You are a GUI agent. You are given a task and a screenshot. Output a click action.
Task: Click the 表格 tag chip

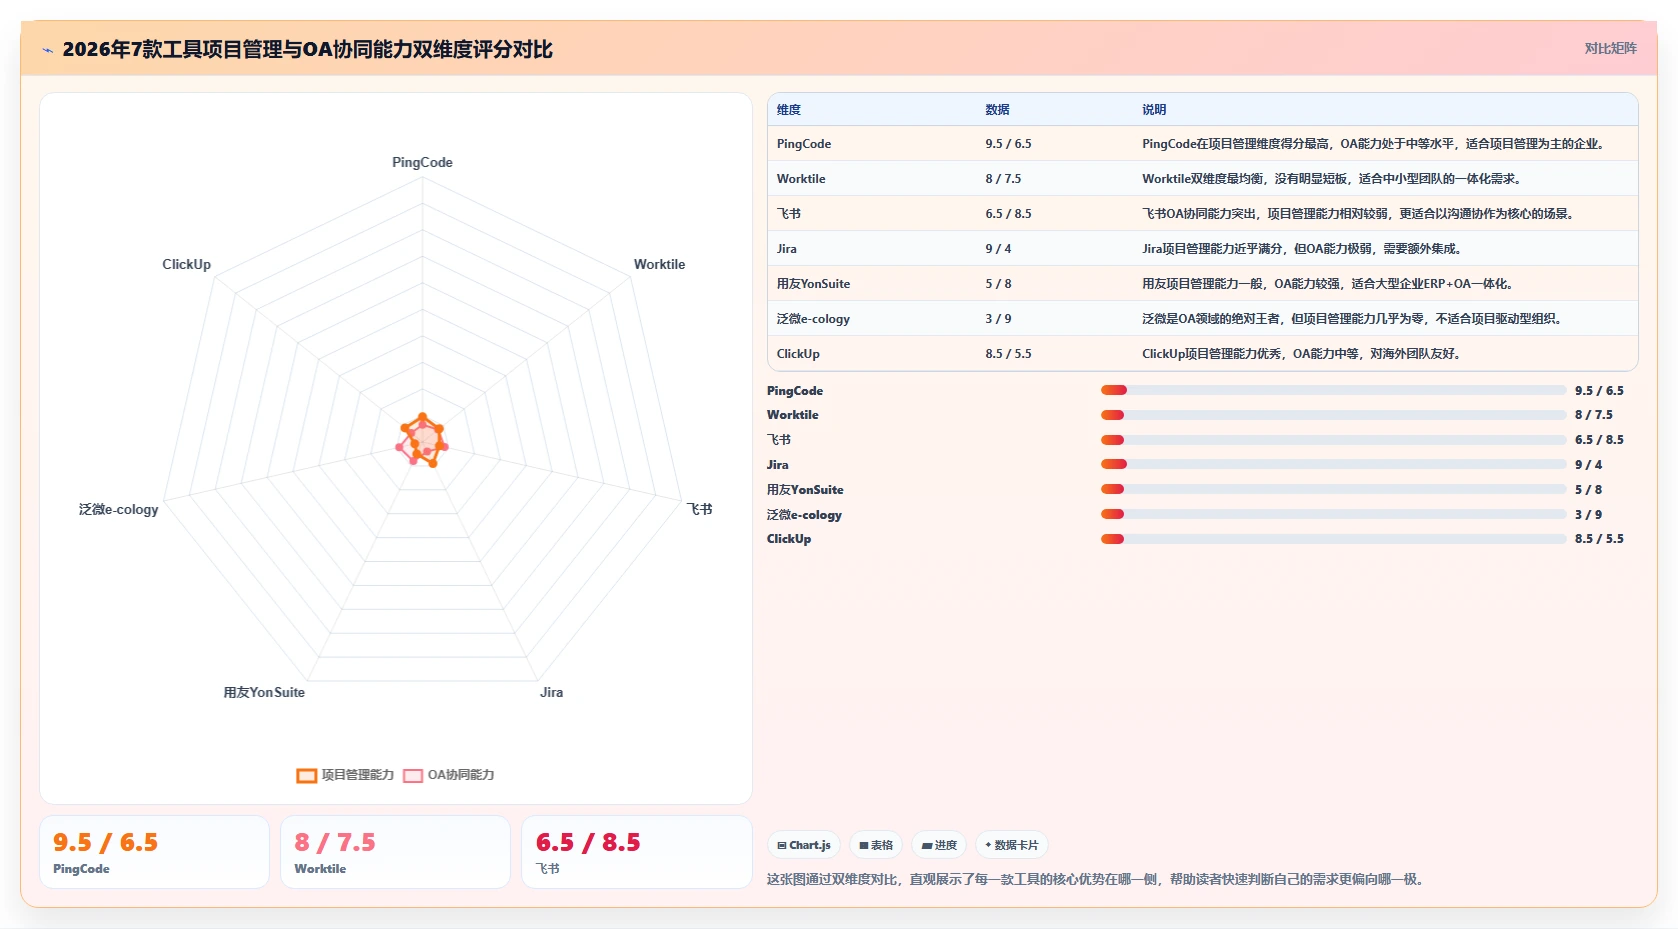point(876,845)
